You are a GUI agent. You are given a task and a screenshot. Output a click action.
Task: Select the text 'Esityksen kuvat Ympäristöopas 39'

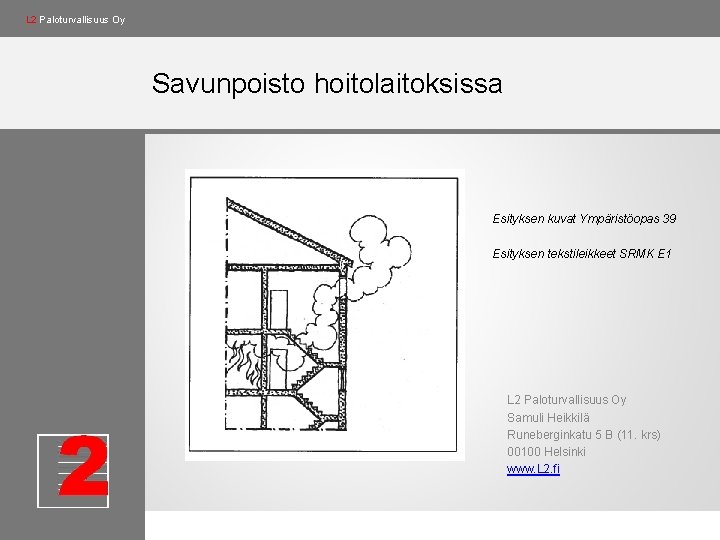[584, 219]
